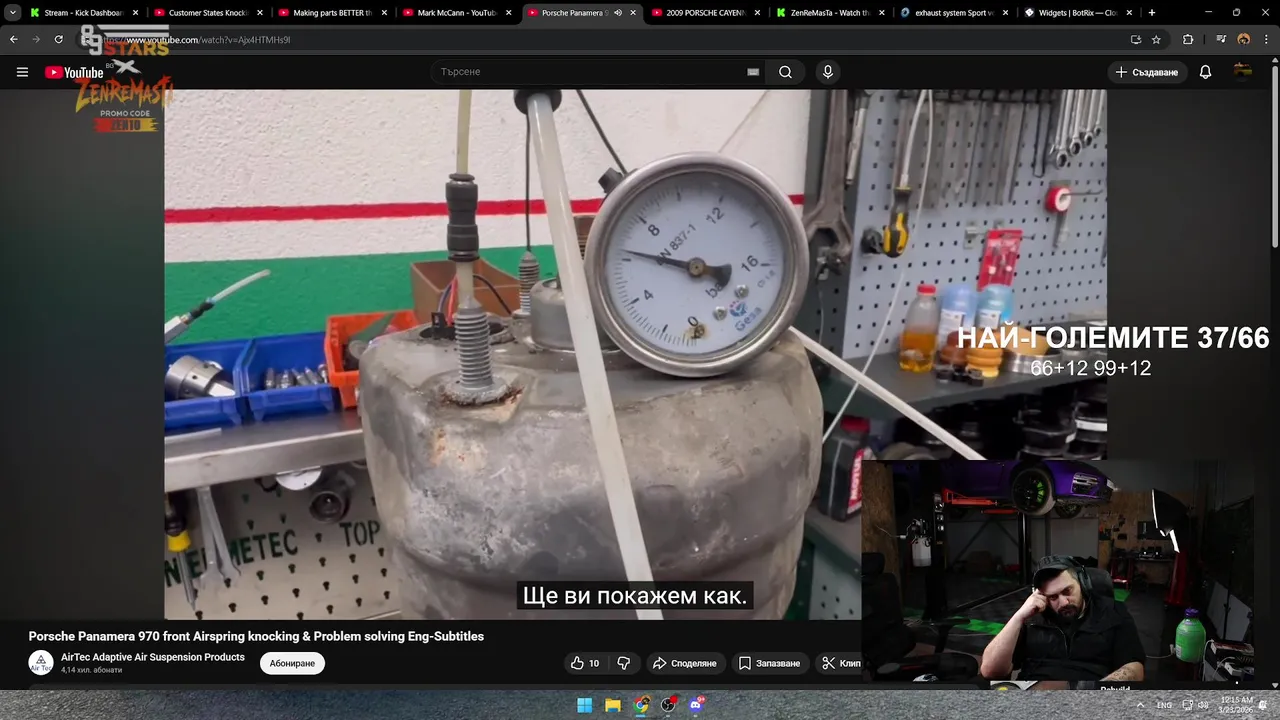Click the Клип clip button
1280x720 pixels.
coord(840,663)
